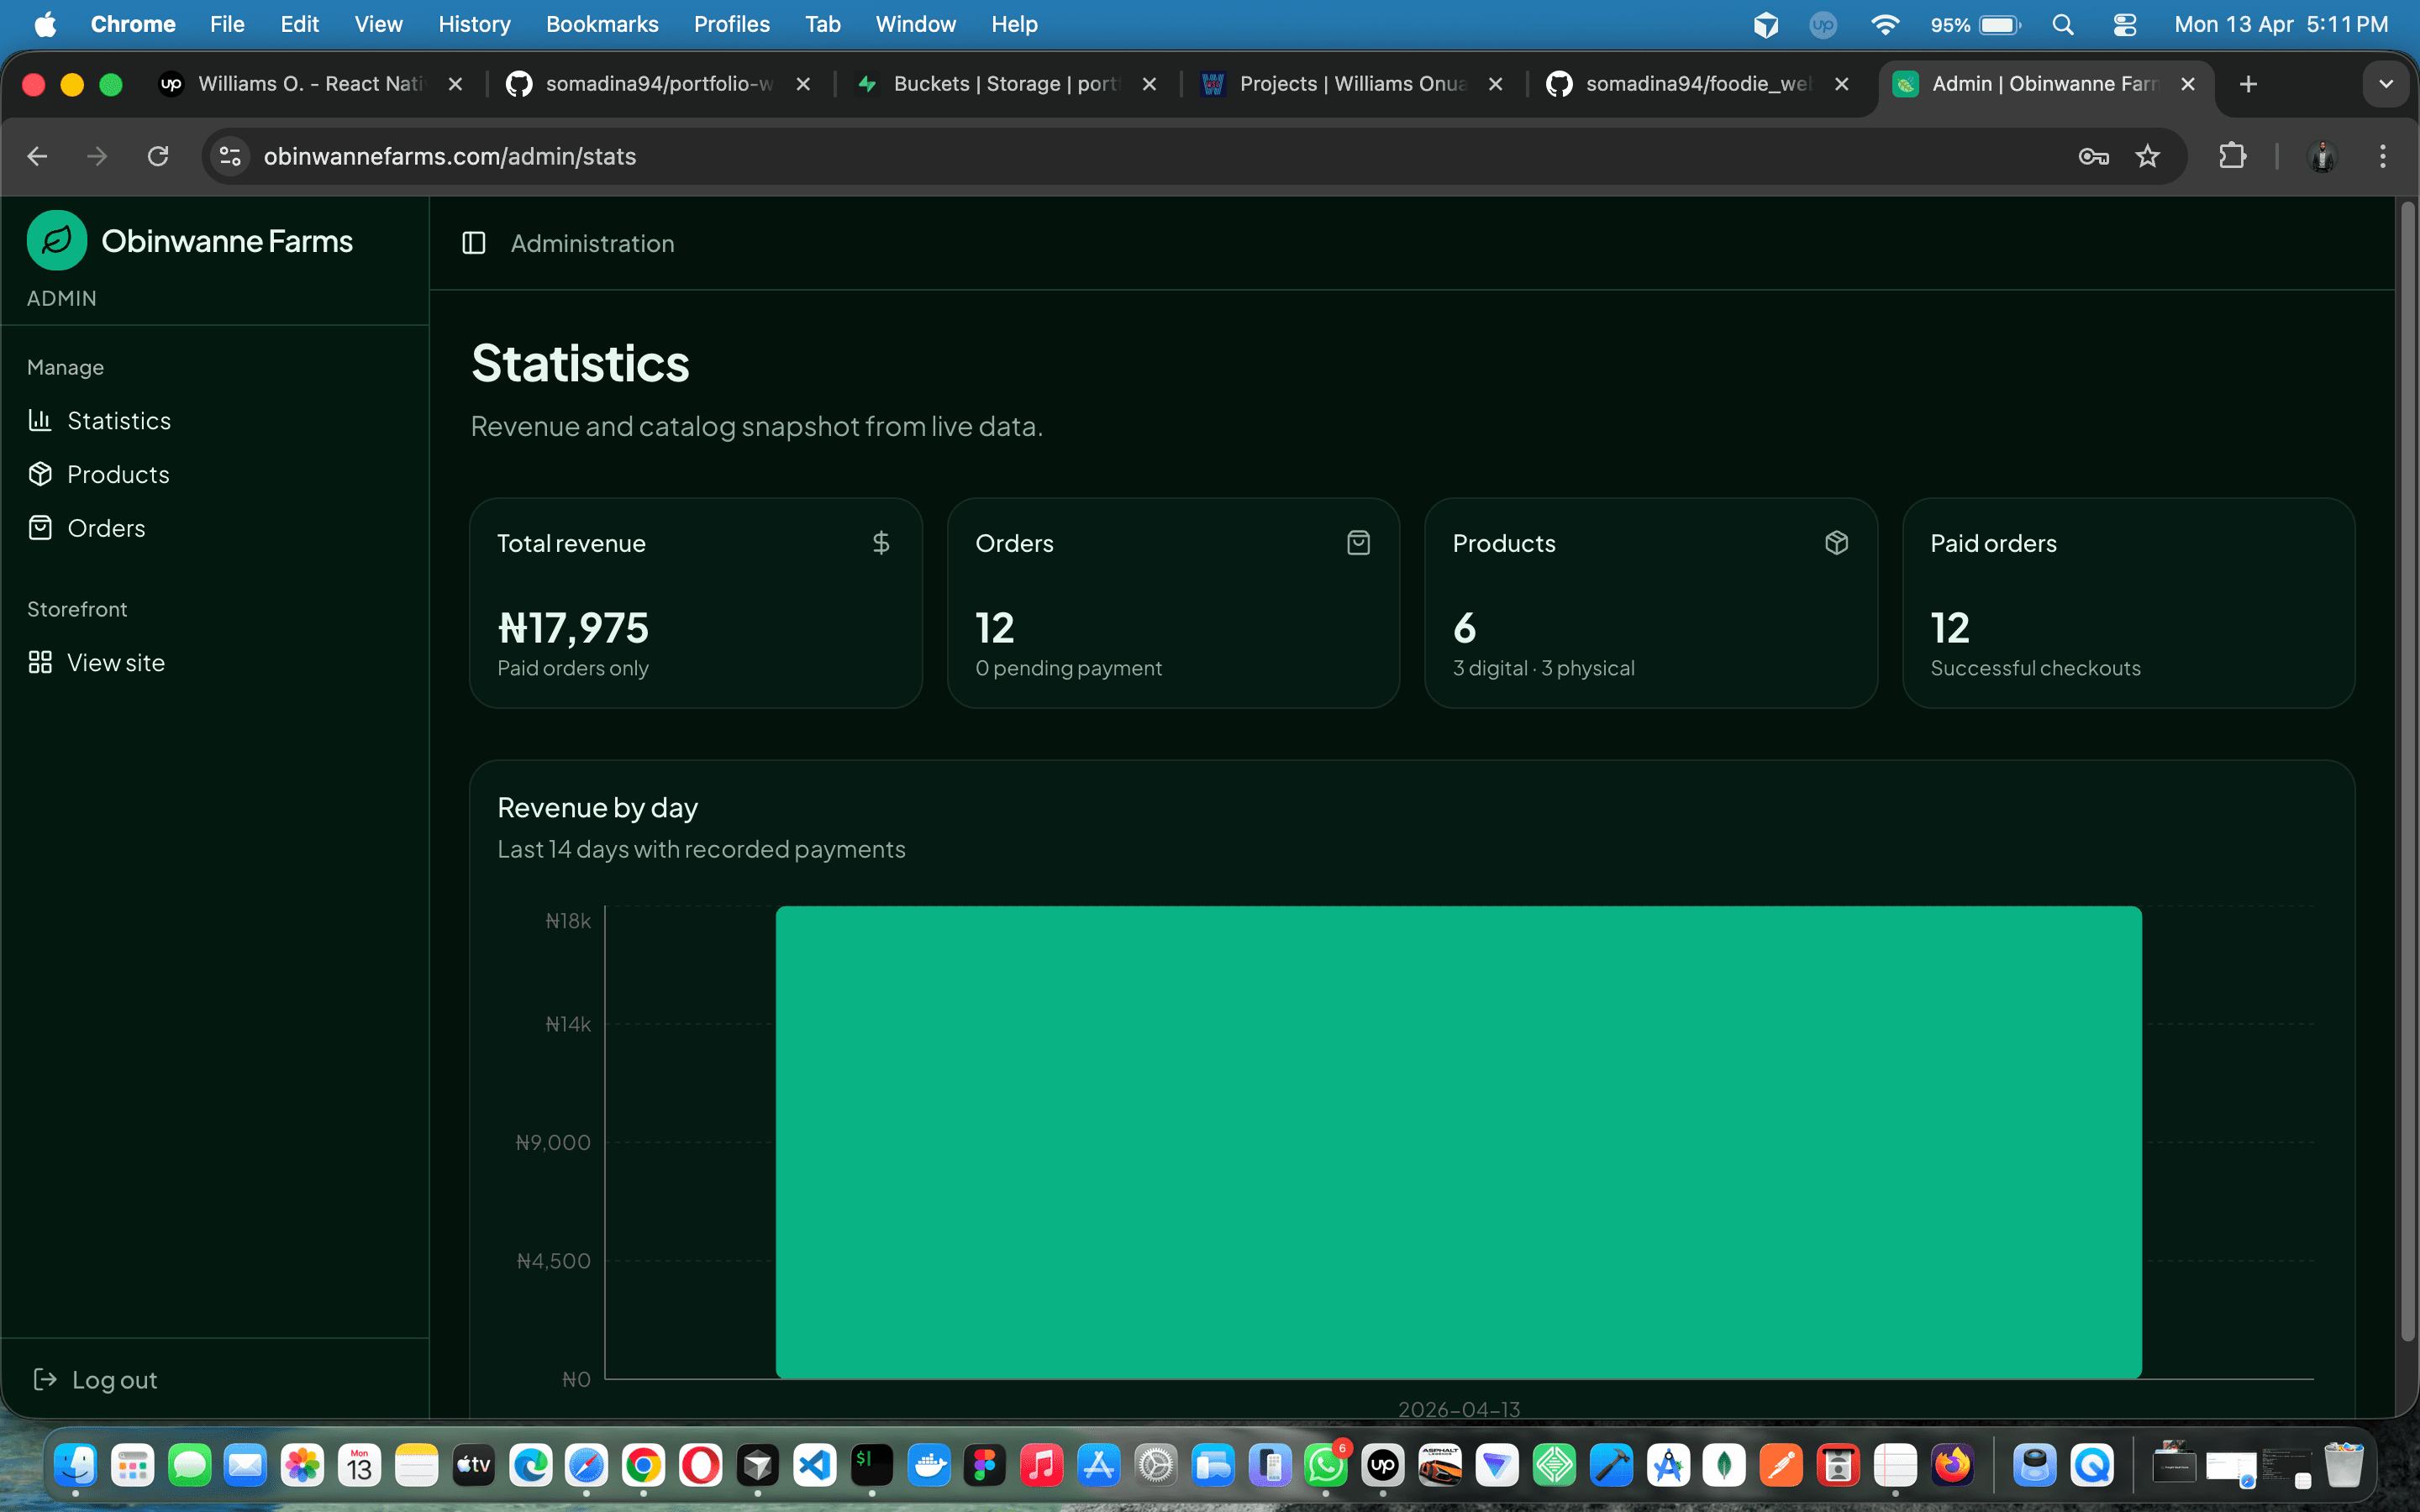This screenshot has height=1512, width=2420.
Task: Open macOS Control Center toggle icon
Action: (2124, 24)
